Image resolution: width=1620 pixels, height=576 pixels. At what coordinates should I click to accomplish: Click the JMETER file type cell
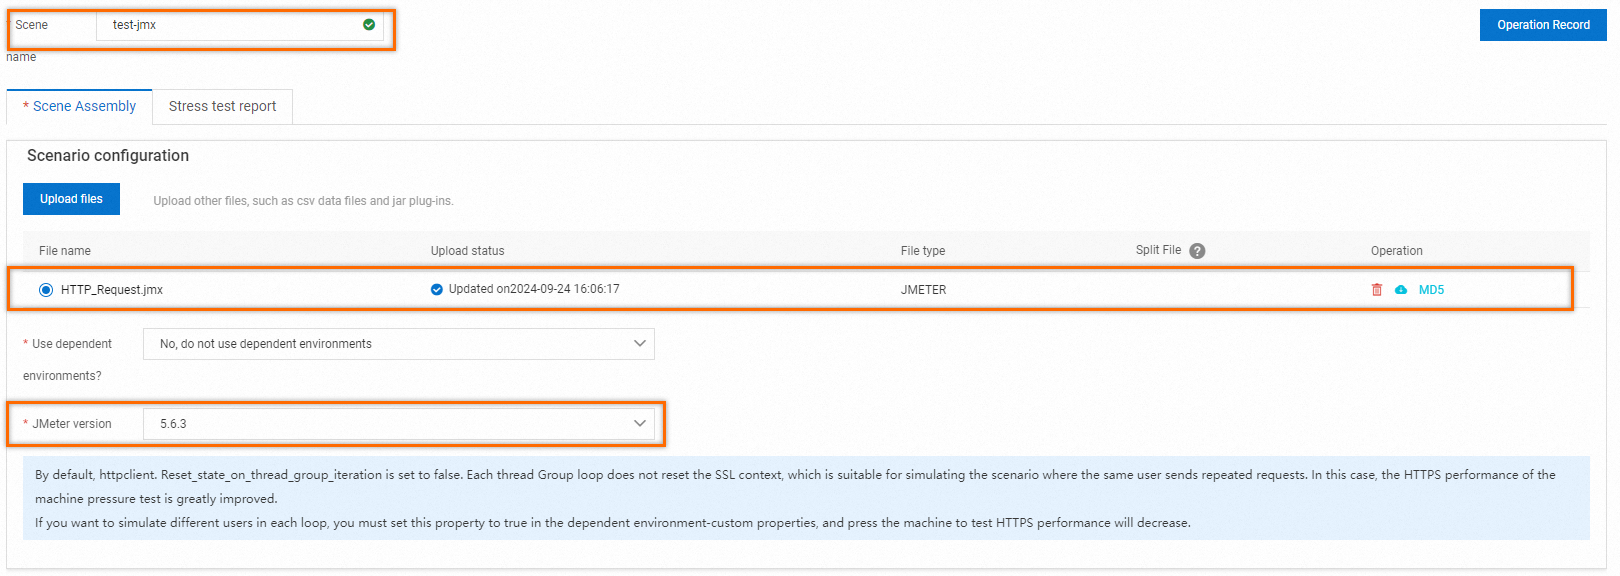click(x=923, y=290)
